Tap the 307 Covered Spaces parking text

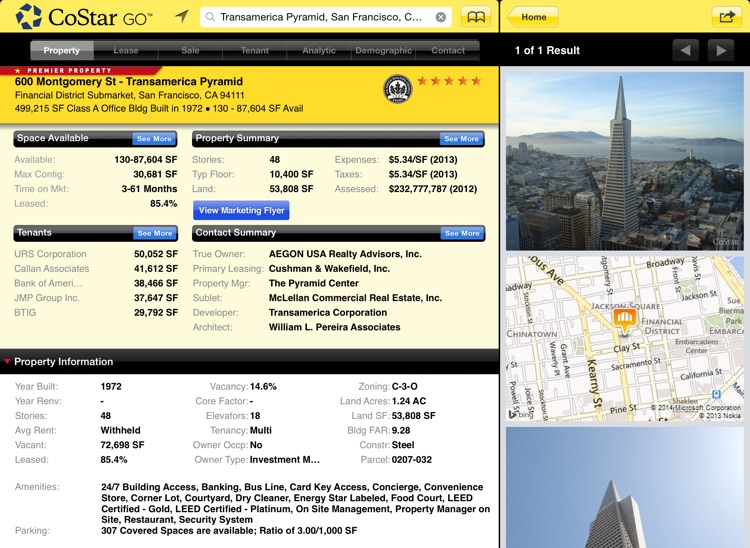(x=229, y=531)
